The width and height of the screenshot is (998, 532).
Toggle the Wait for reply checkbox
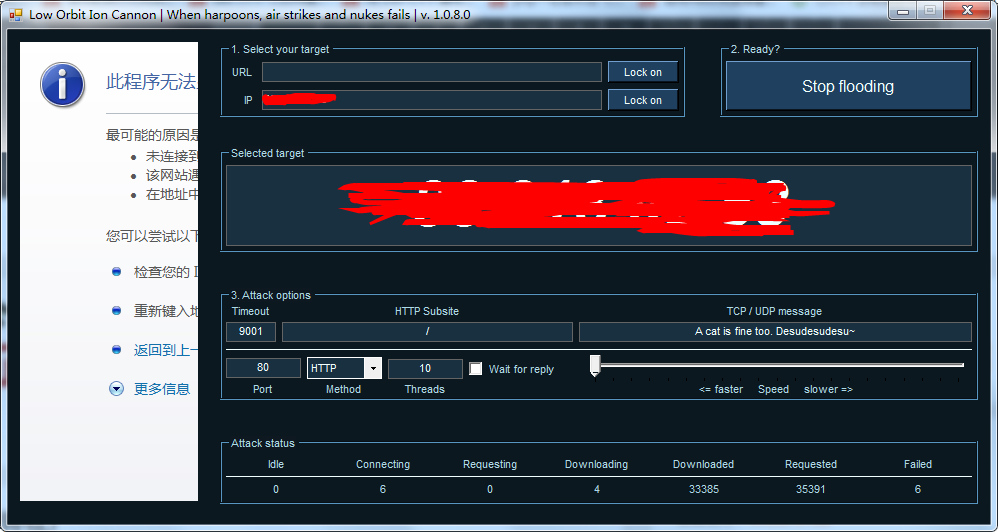475,369
